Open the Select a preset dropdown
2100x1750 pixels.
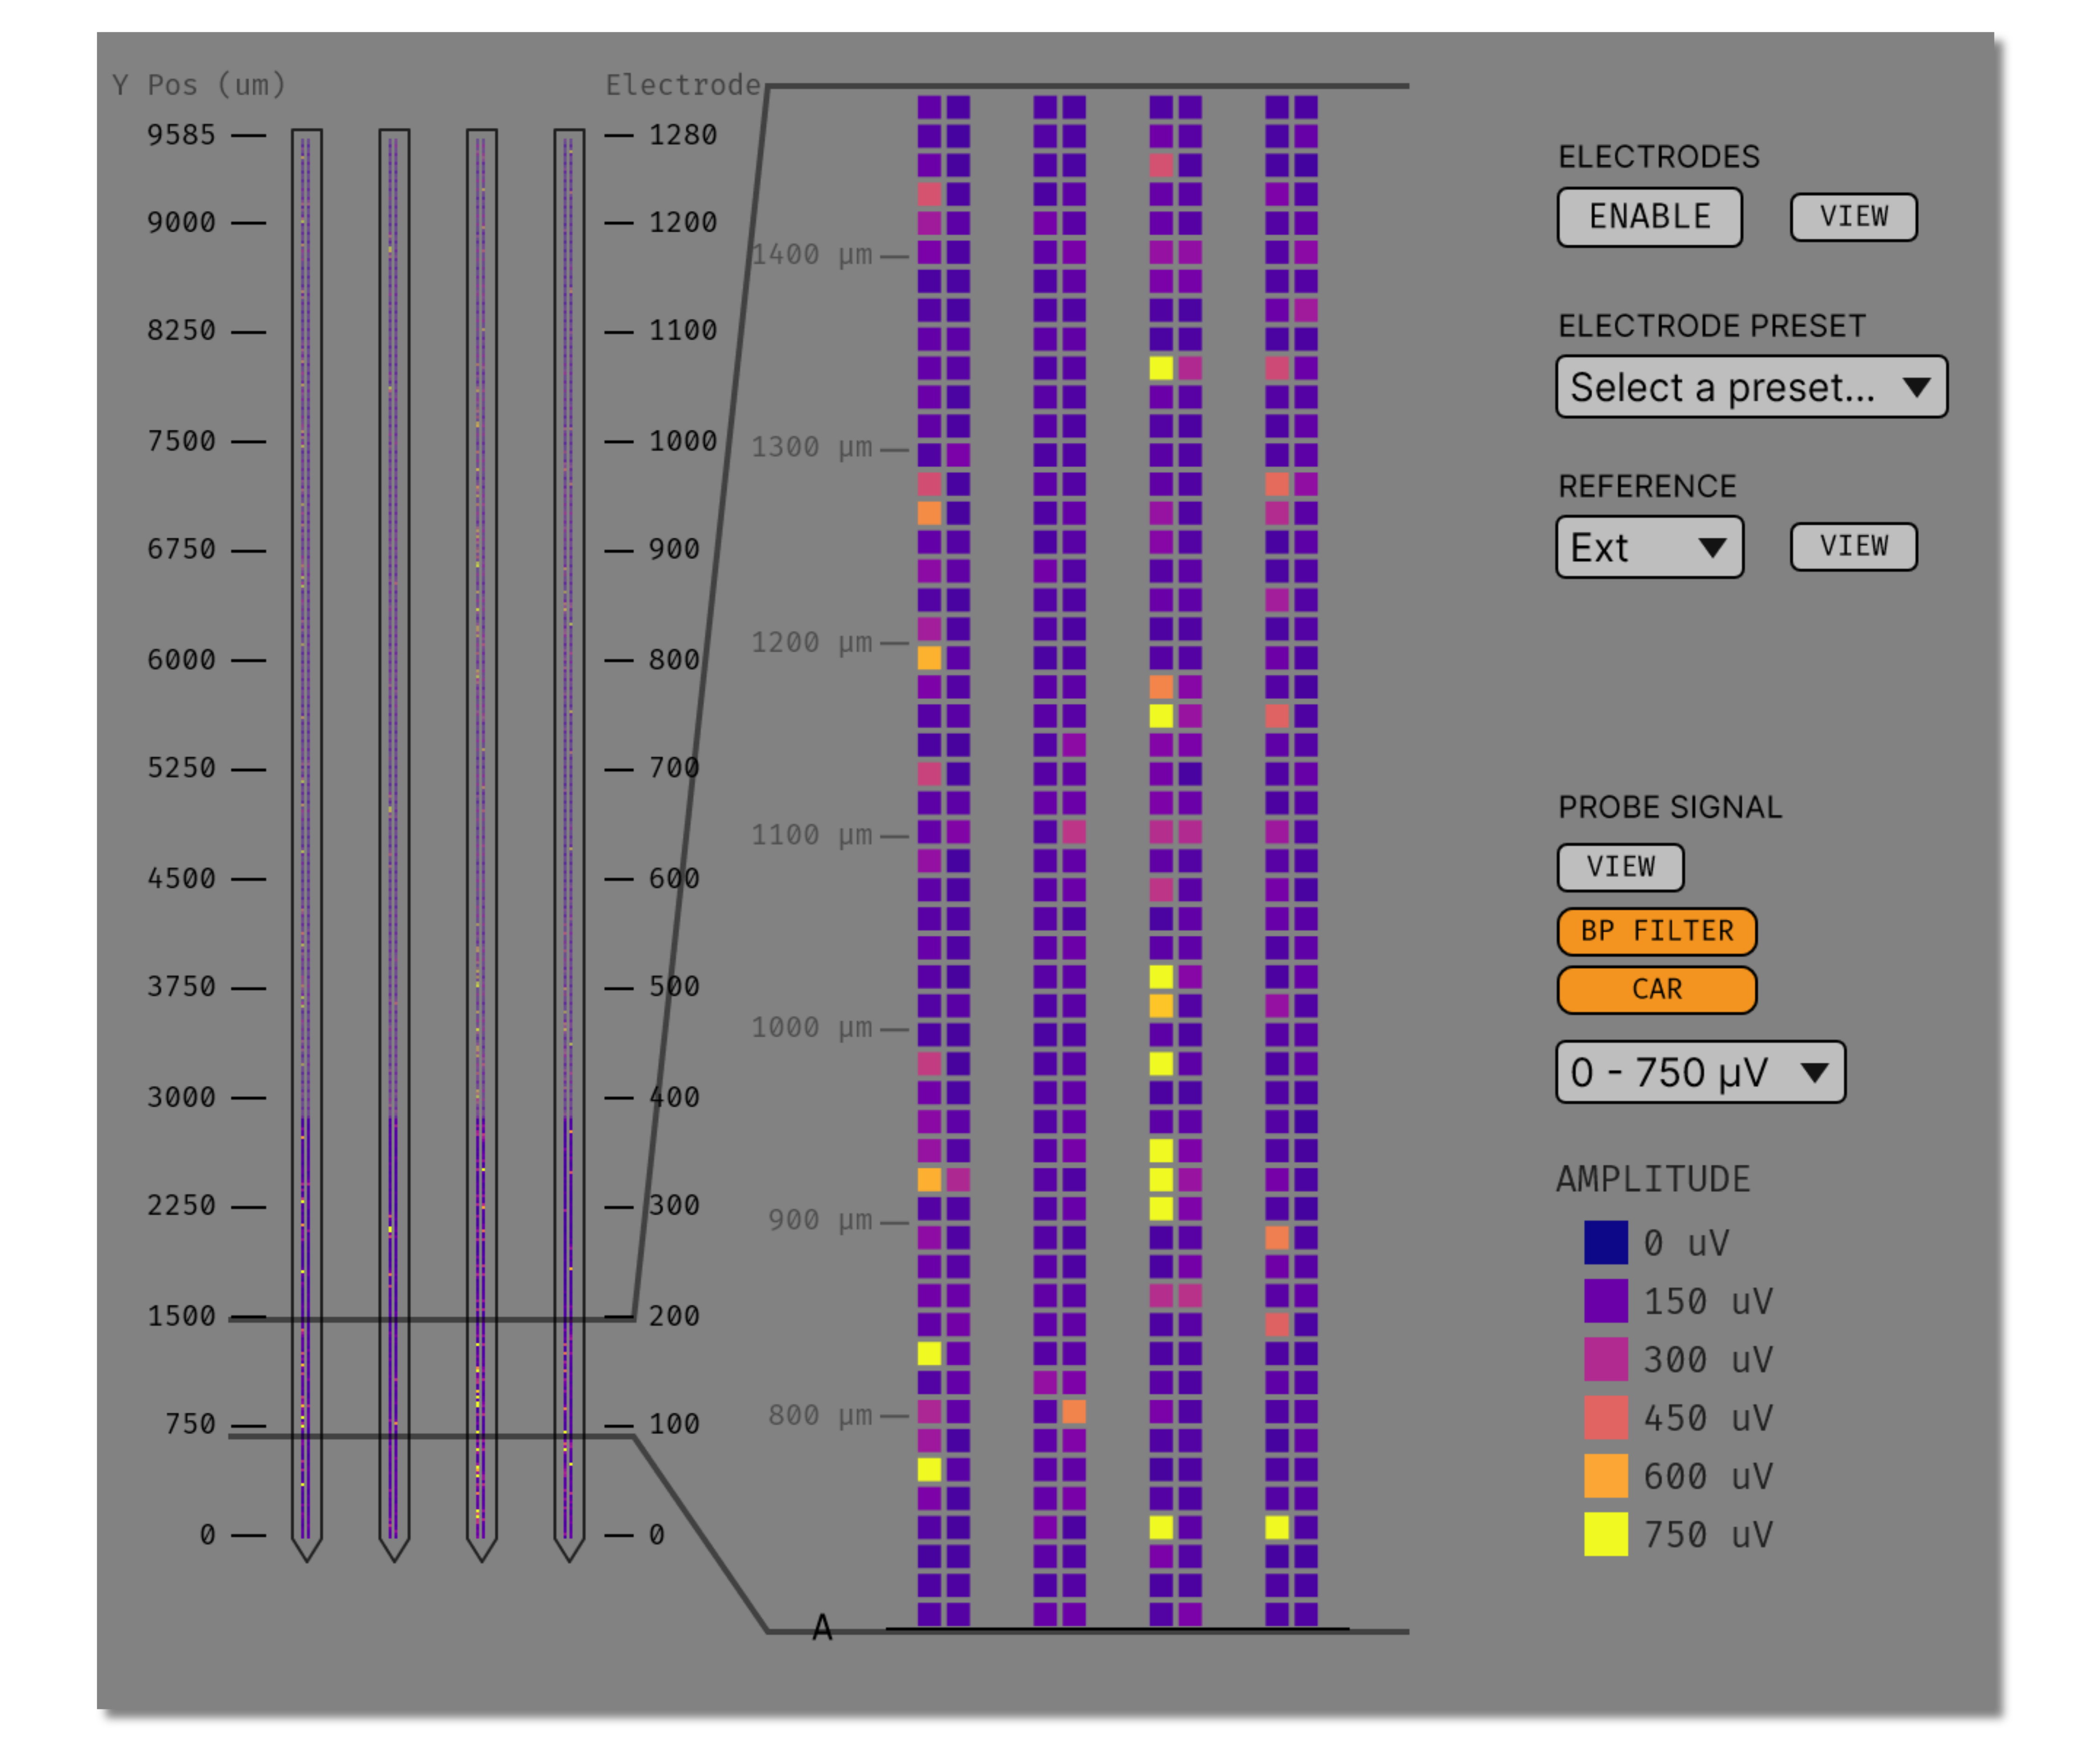[1750, 387]
